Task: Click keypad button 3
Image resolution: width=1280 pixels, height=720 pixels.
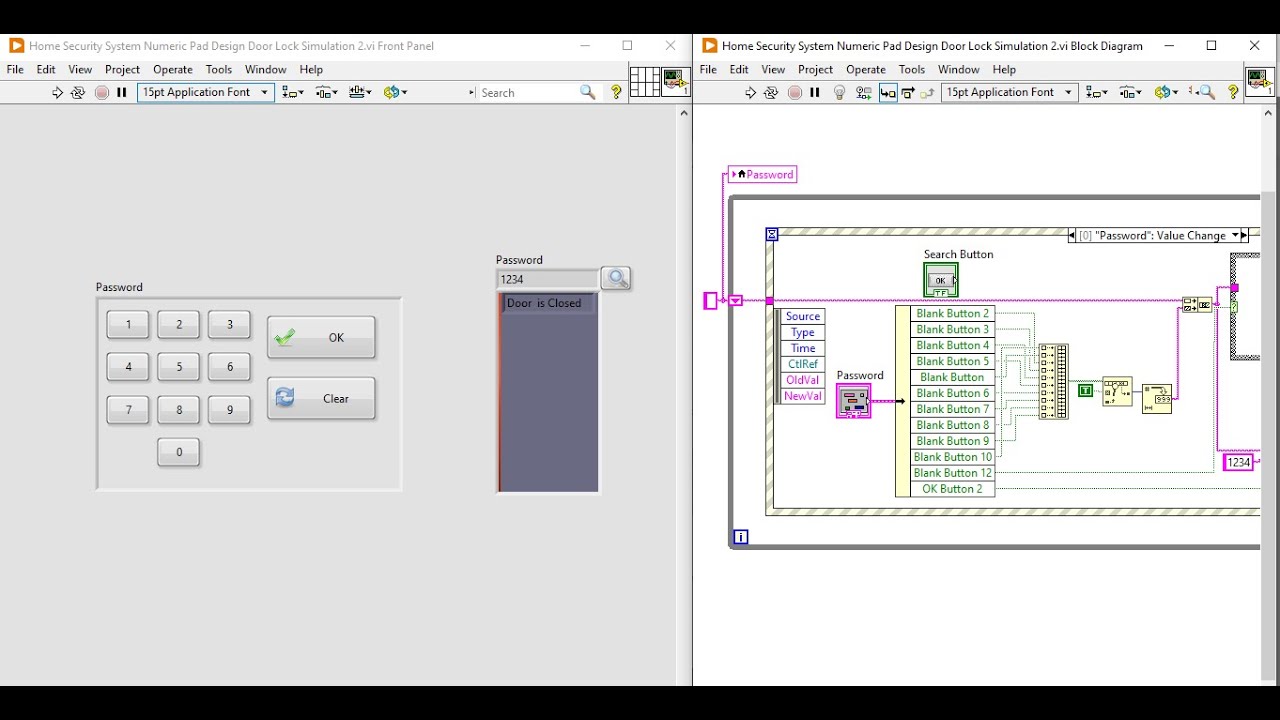Action: click(x=229, y=324)
